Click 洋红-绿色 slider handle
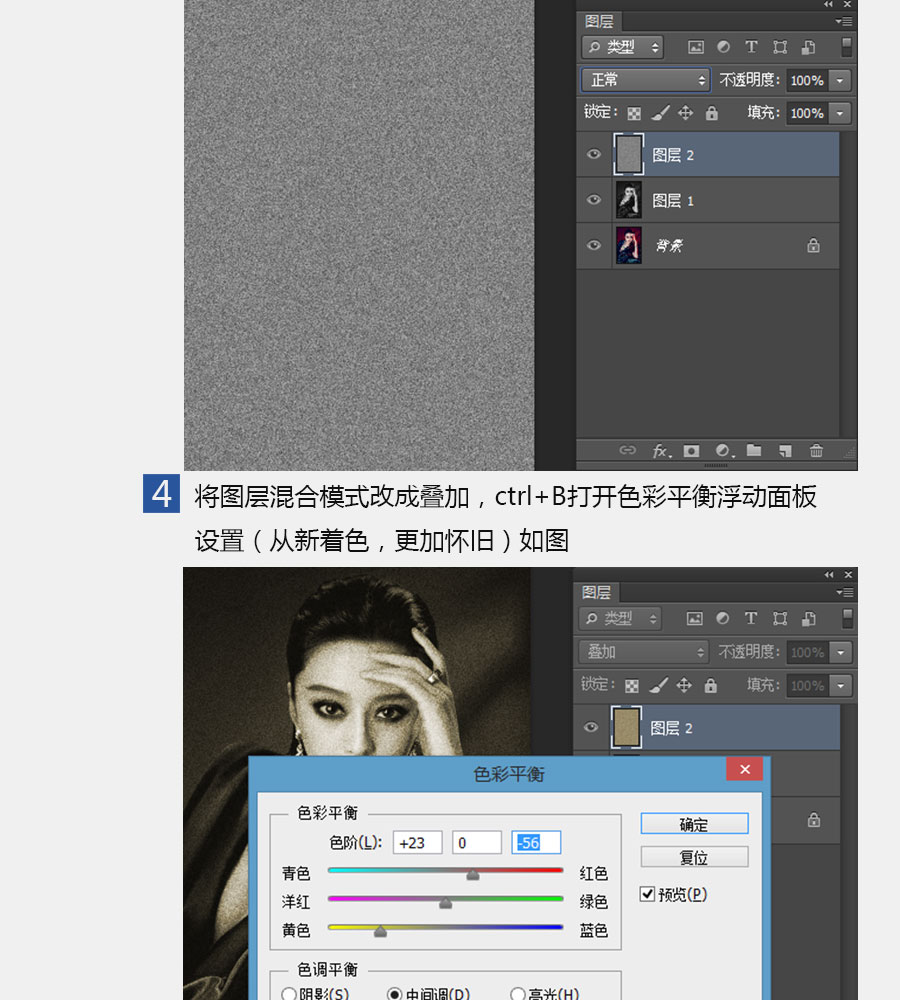The height and width of the screenshot is (1000, 900). click(446, 902)
